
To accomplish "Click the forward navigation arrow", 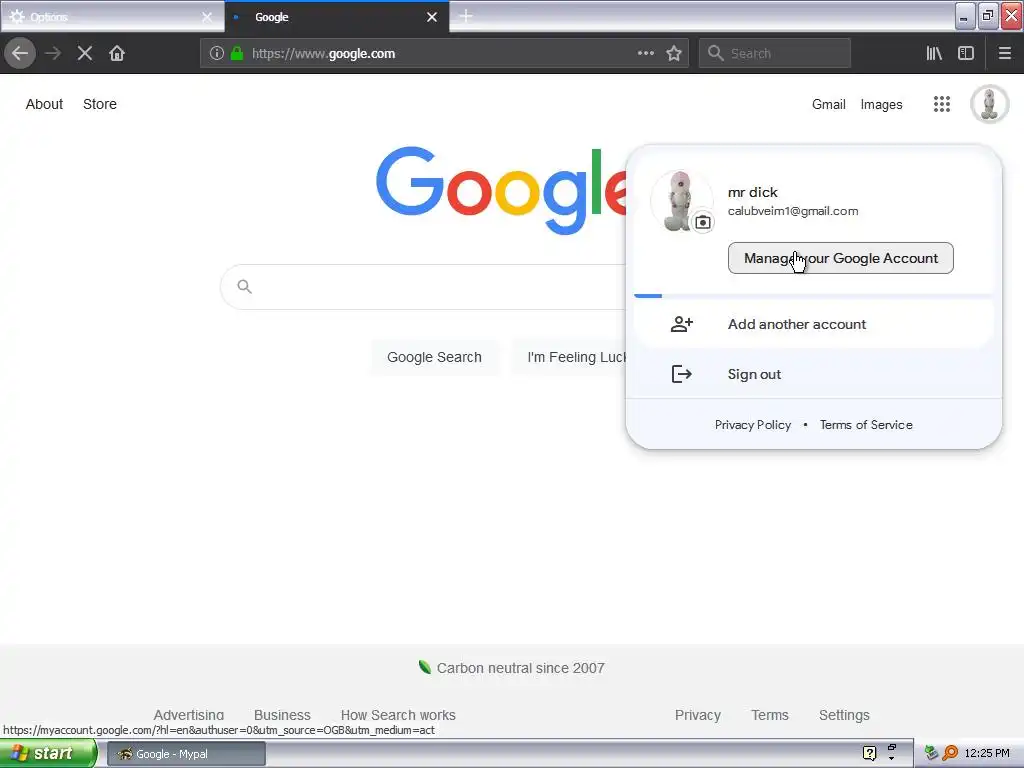I will [x=54, y=53].
